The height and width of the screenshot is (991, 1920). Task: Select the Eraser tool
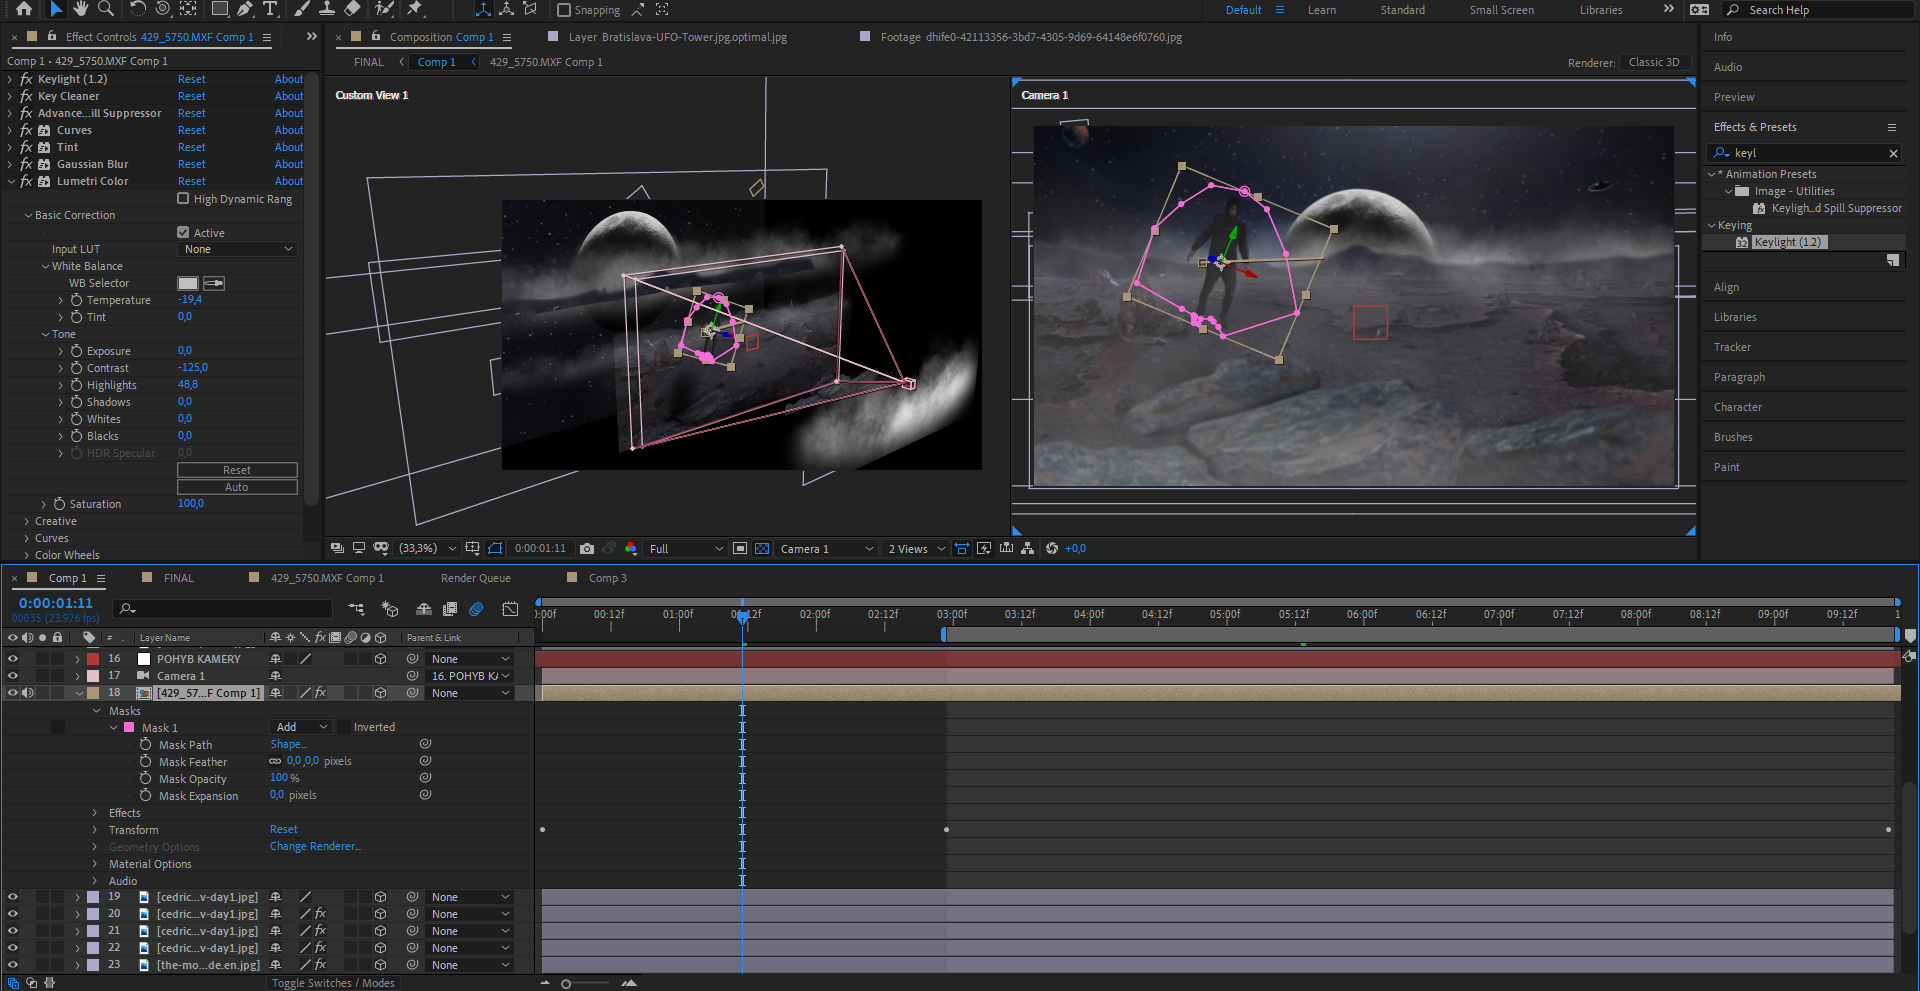(352, 9)
